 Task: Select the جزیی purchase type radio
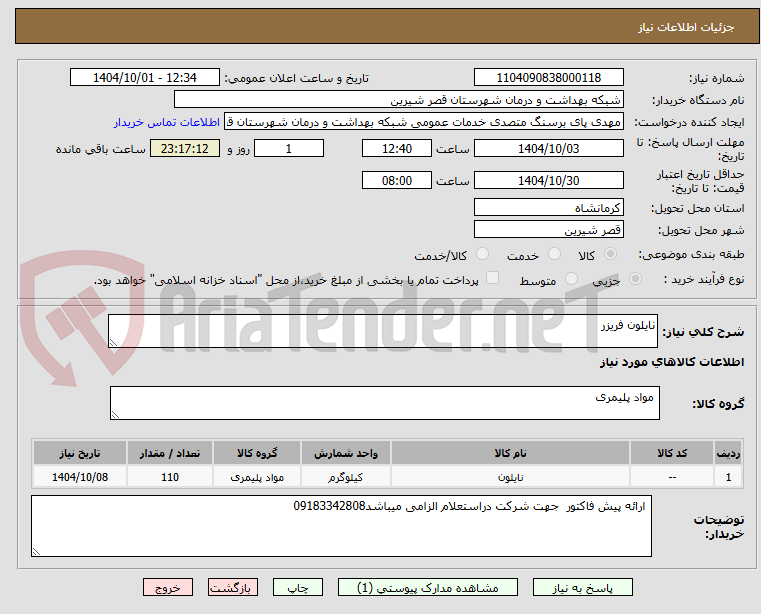(x=635, y=279)
